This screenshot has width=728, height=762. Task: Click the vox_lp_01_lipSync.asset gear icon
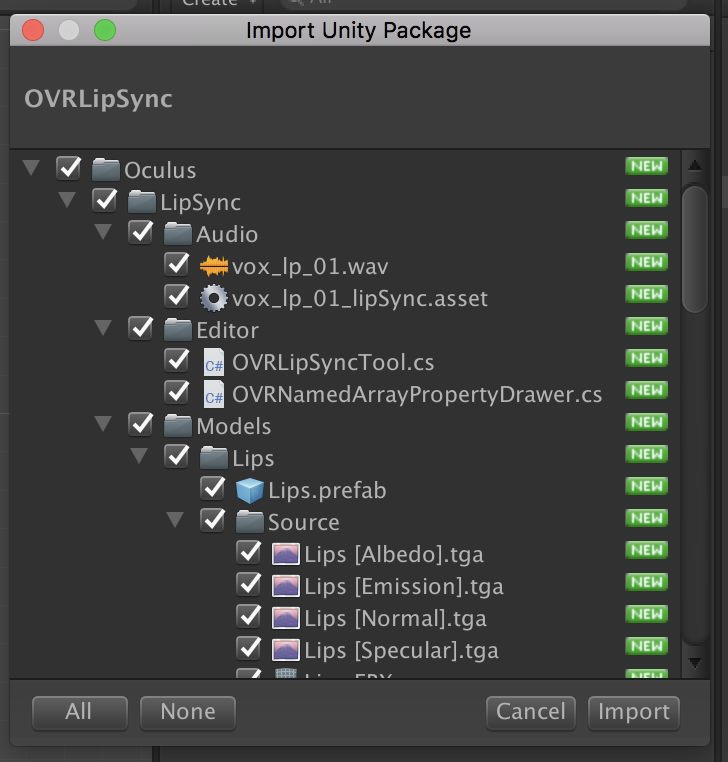pyautogui.click(x=213, y=298)
